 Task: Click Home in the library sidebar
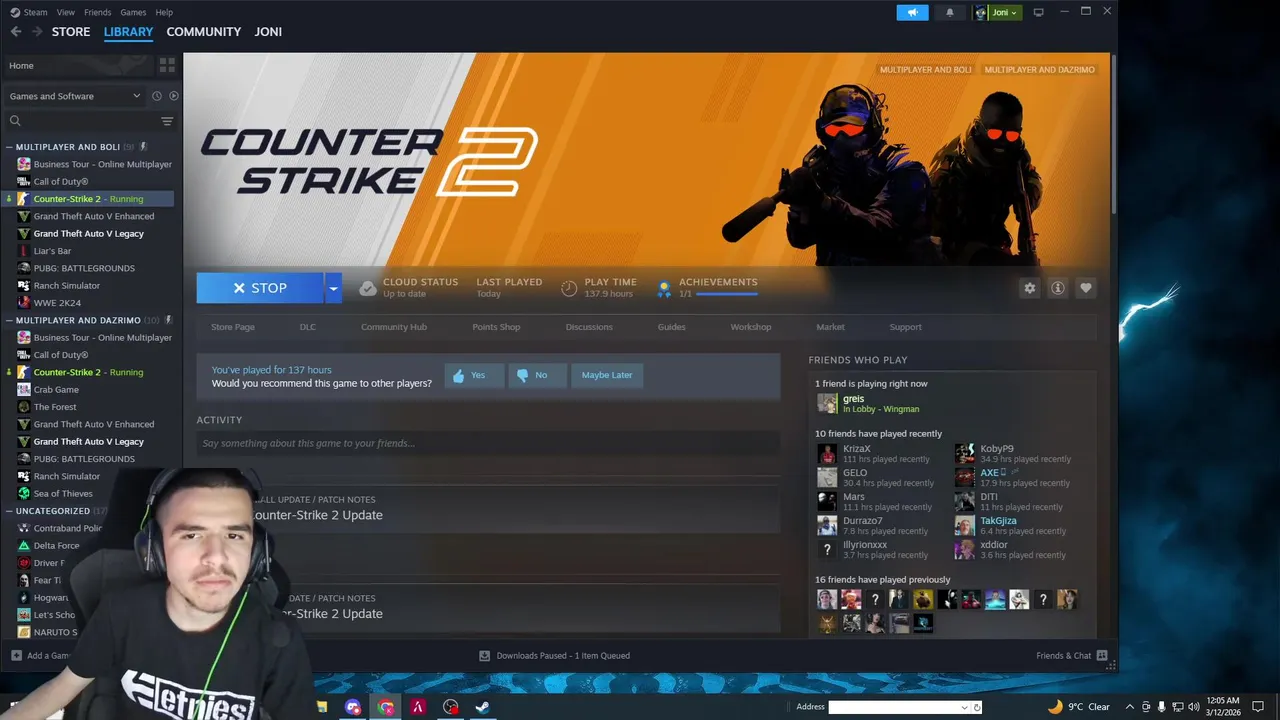[x=21, y=65]
